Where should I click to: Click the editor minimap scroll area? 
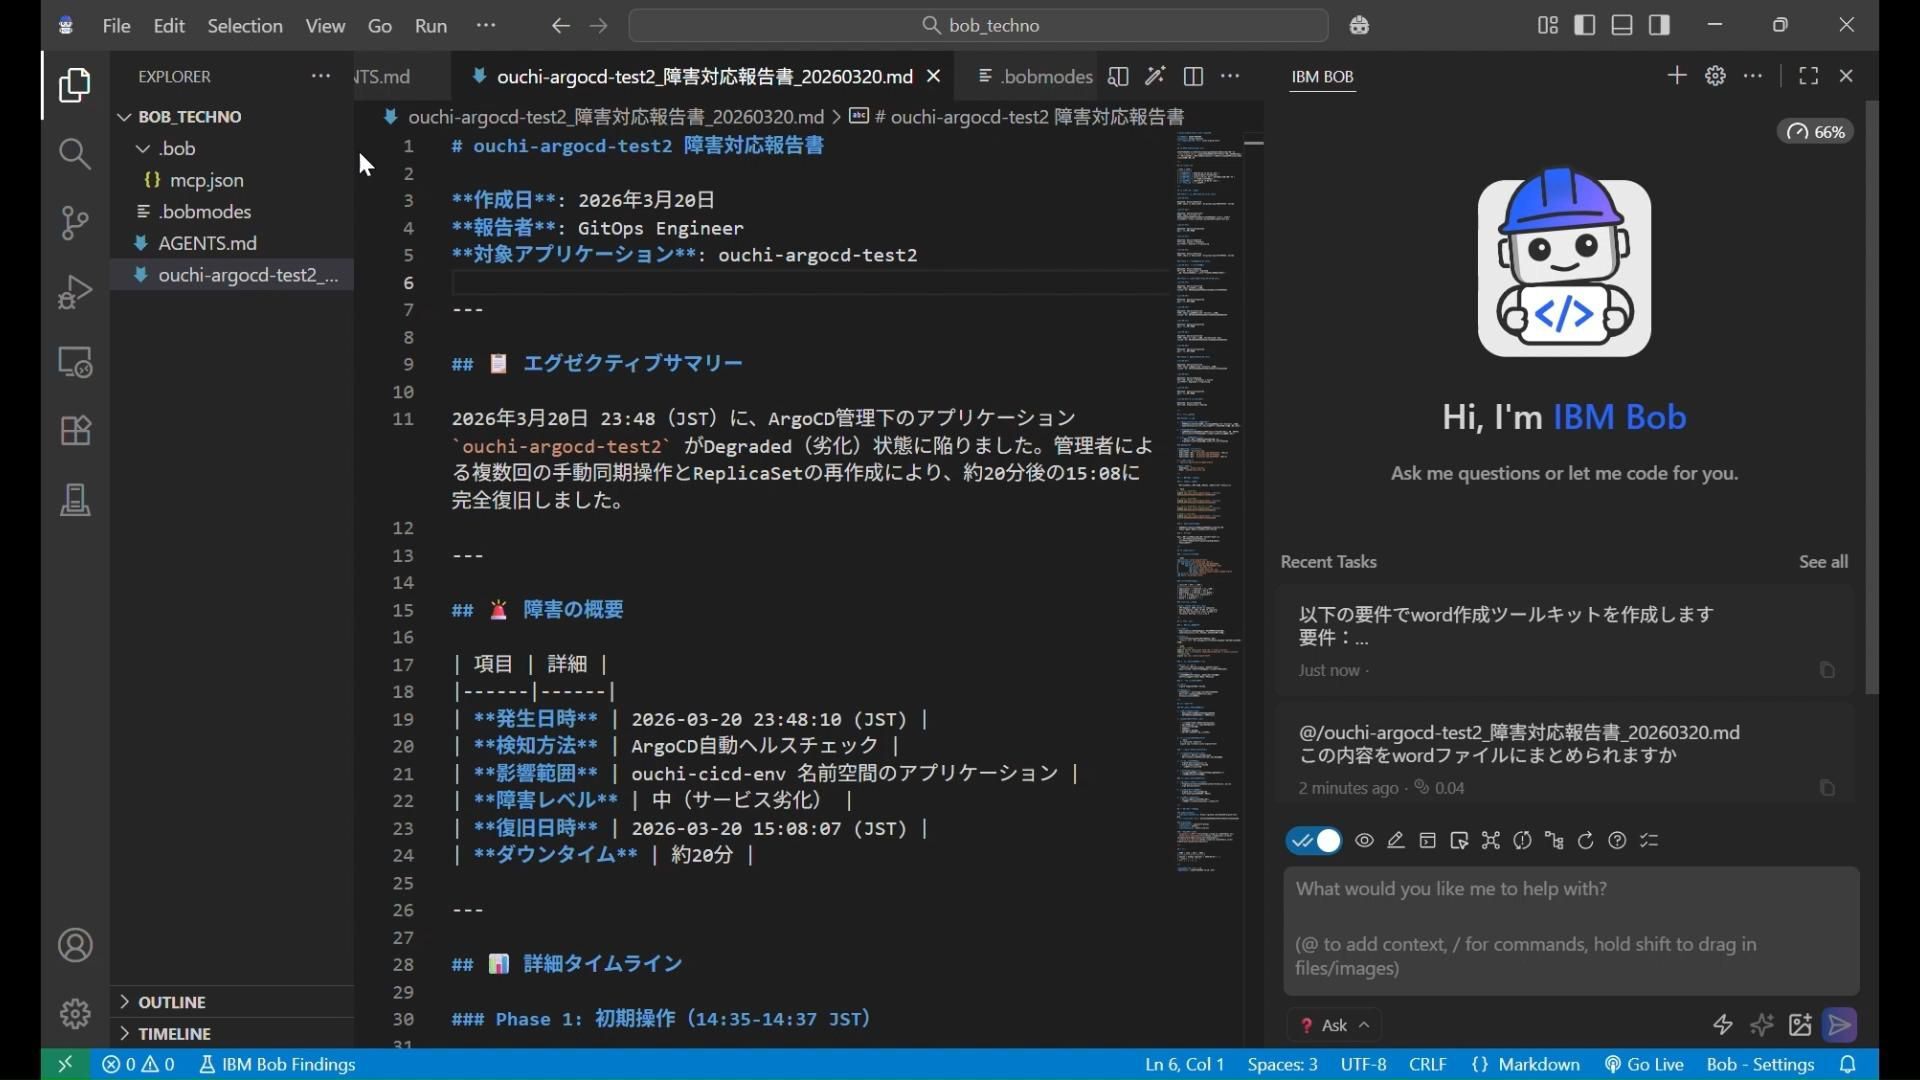1208,500
